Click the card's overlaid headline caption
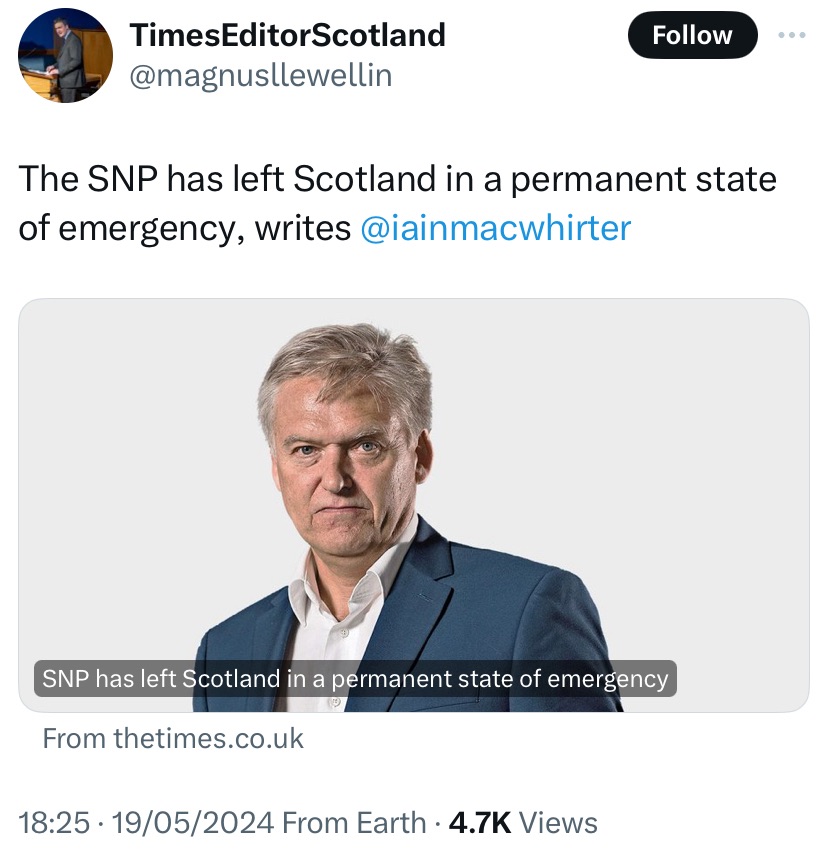828x855 pixels. (x=355, y=679)
